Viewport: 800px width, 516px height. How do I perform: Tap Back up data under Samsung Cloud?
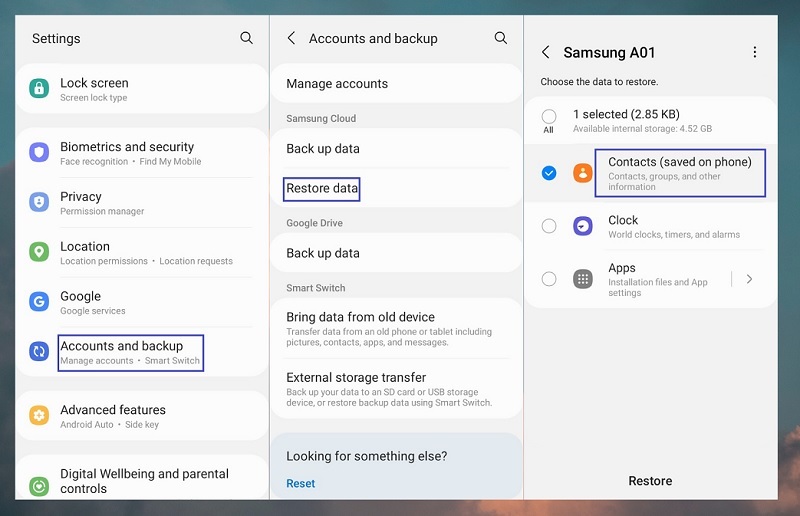tap(396, 149)
